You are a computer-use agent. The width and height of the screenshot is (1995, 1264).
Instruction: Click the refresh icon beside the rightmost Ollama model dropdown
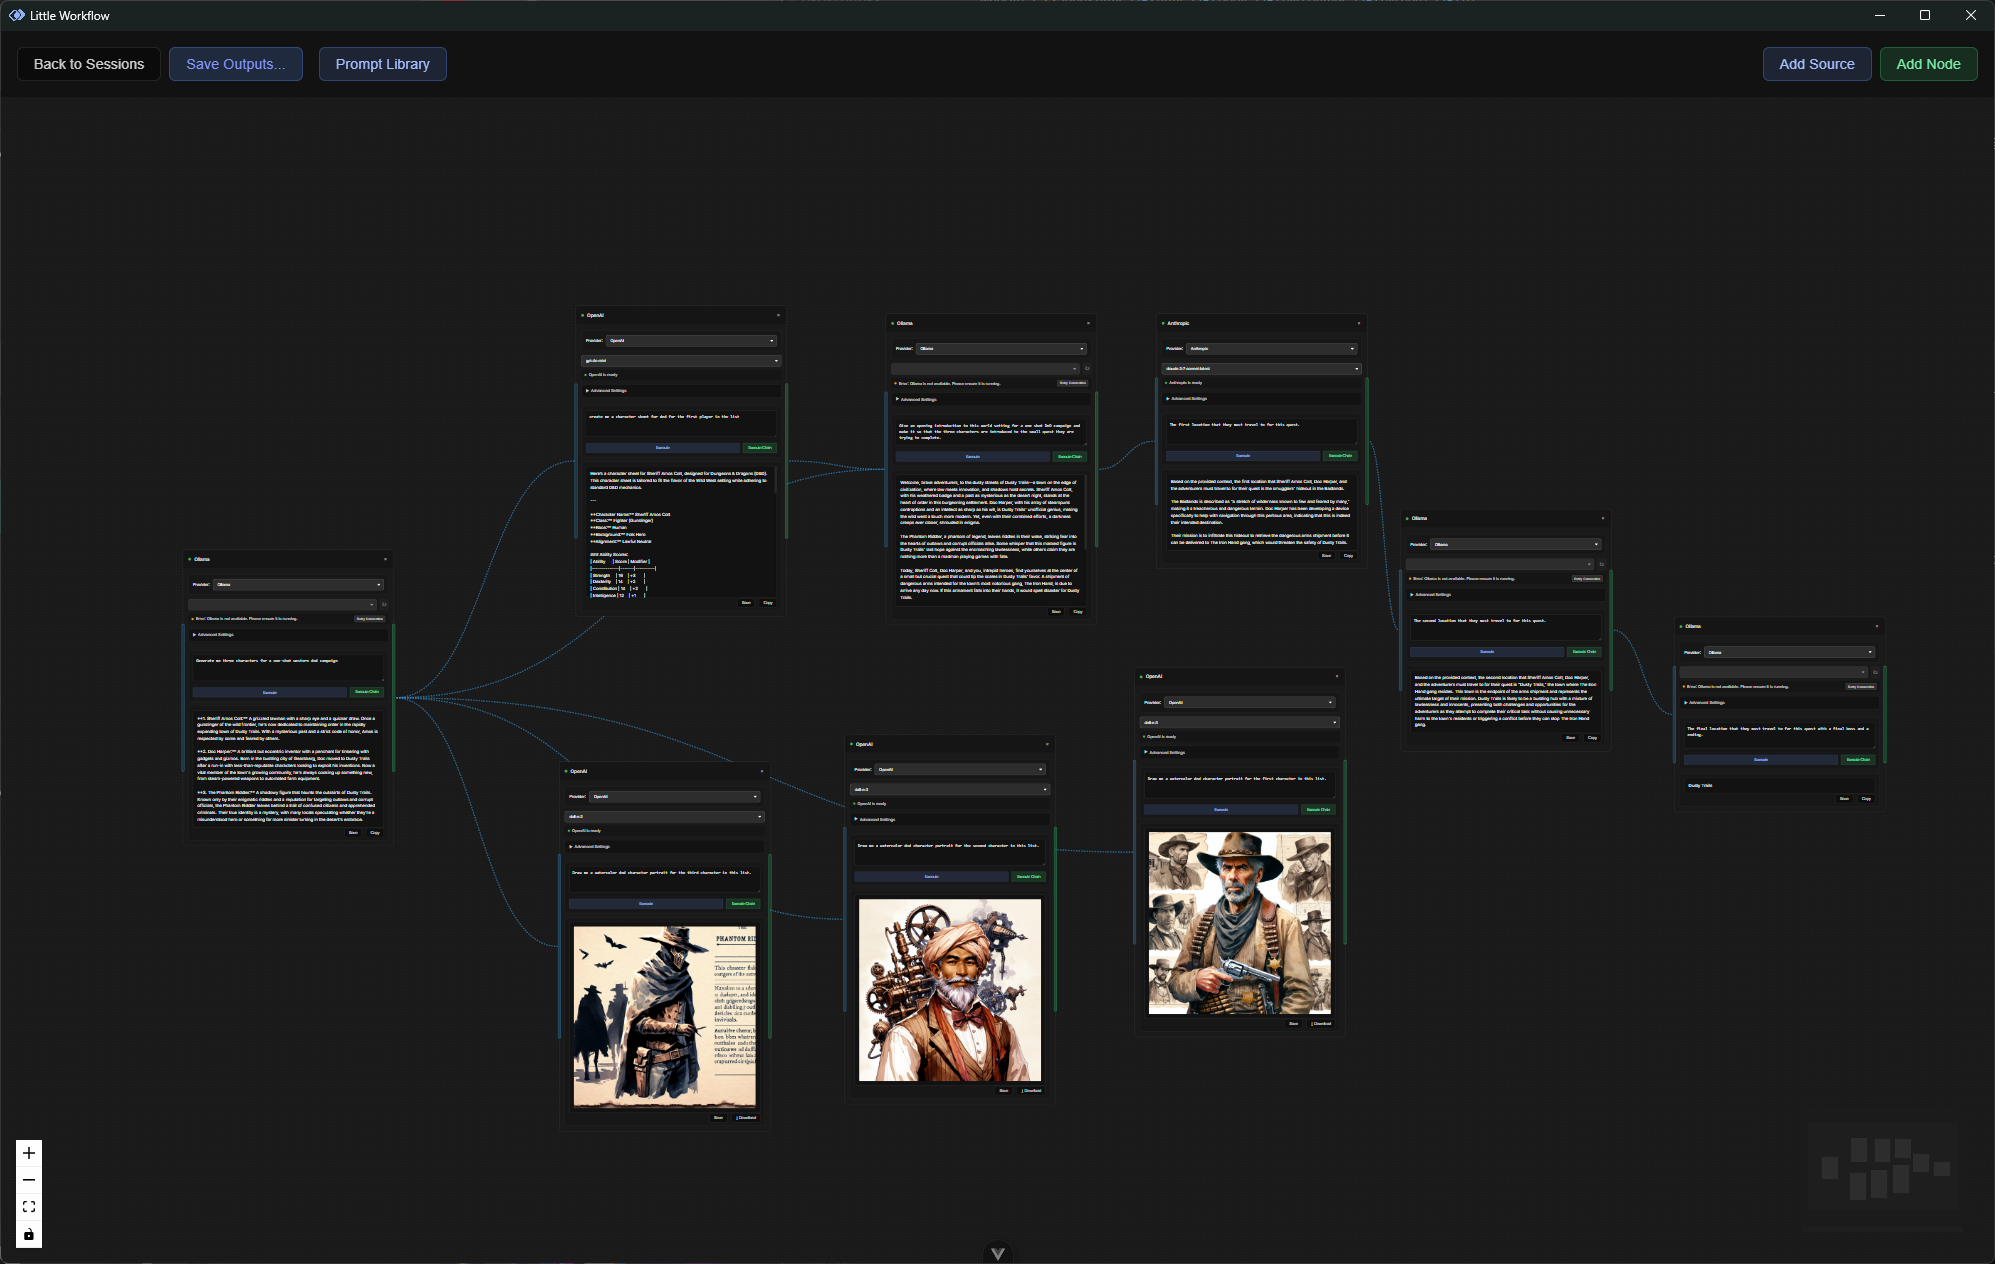1875,672
